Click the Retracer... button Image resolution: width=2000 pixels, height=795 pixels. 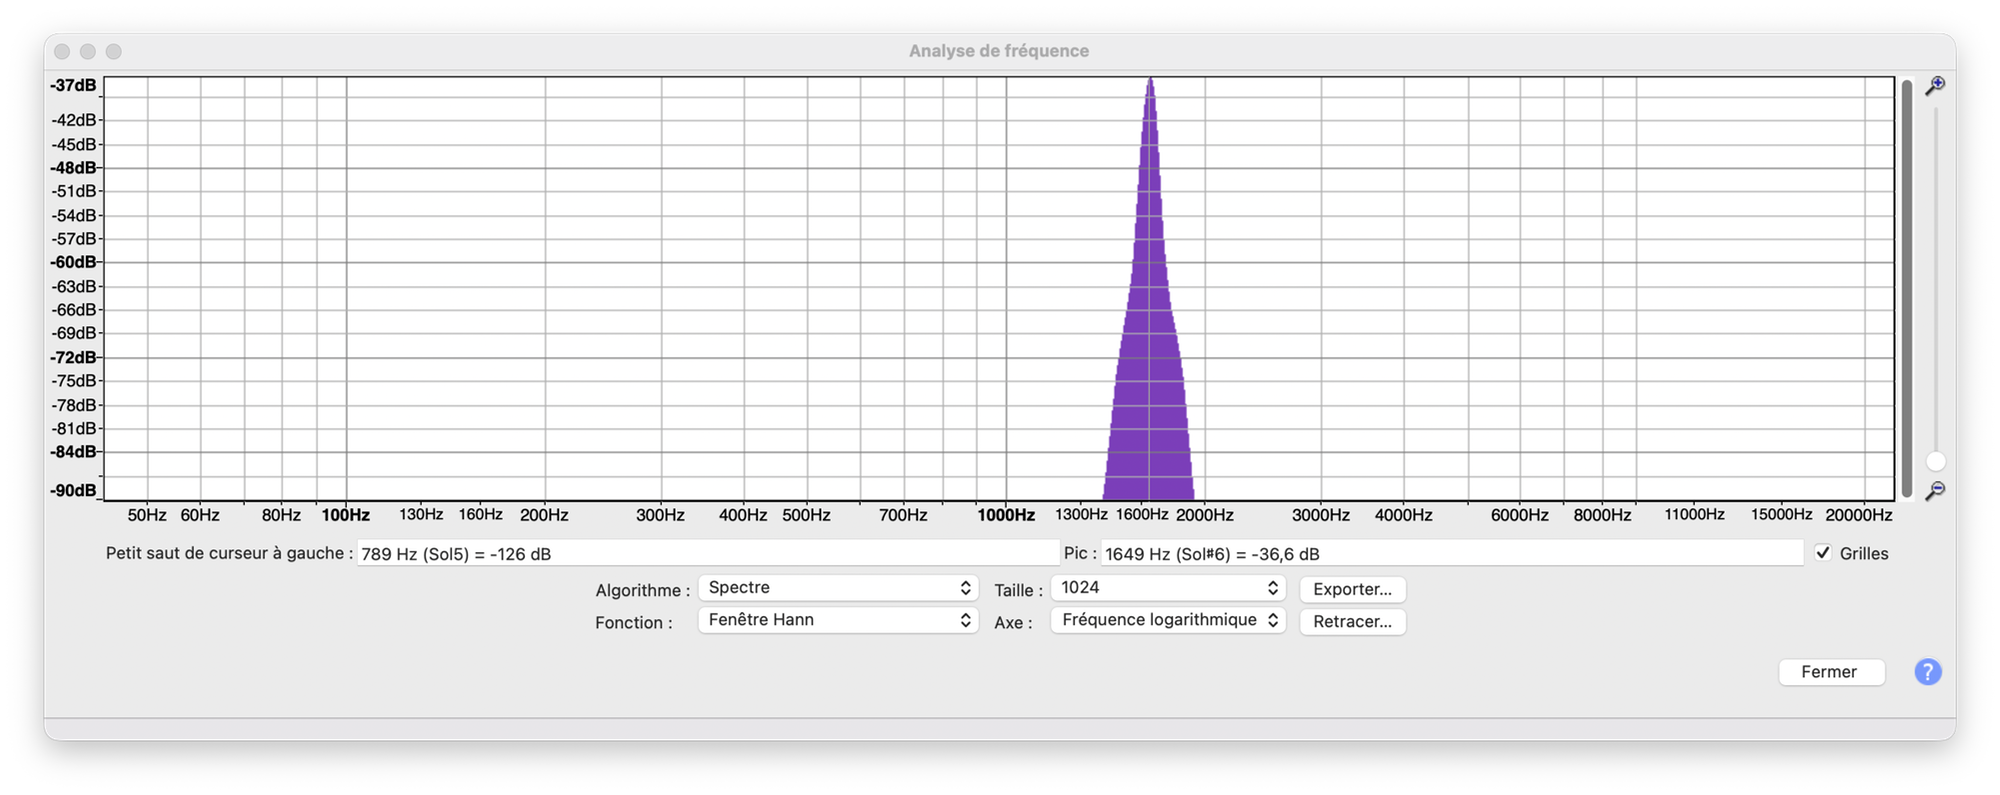point(1352,622)
